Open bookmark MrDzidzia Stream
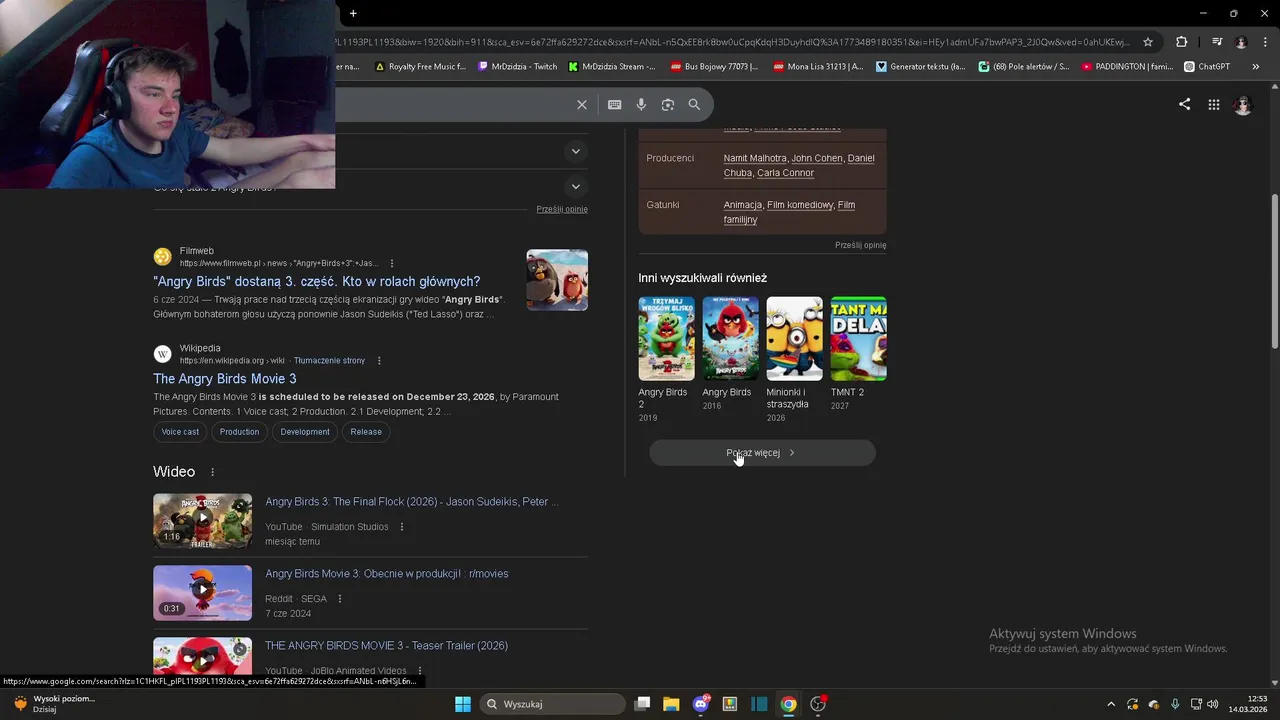Image resolution: width=1280 pixels, height=720 pixels. (x=612, y=67)
